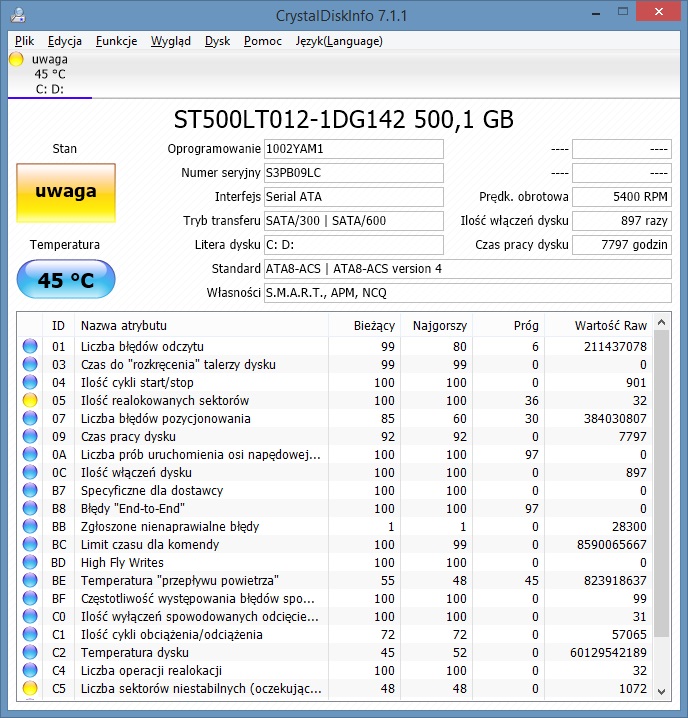Click the Wartość Raw column header

click(599, 326)
